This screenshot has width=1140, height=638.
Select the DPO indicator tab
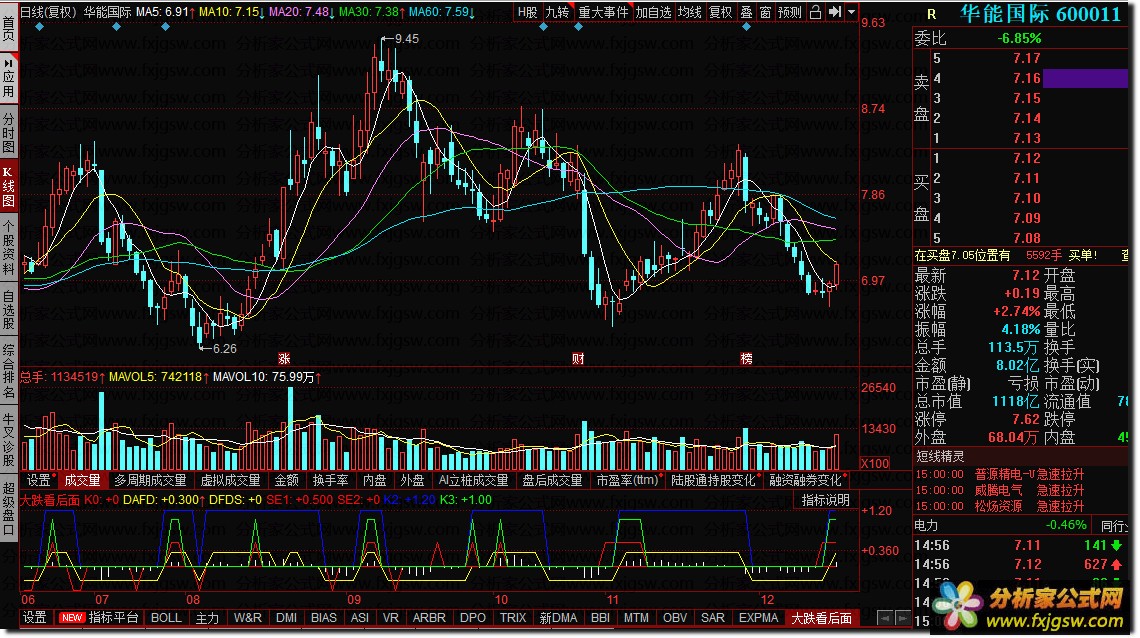pyautogui.click(x=473, y=618)
